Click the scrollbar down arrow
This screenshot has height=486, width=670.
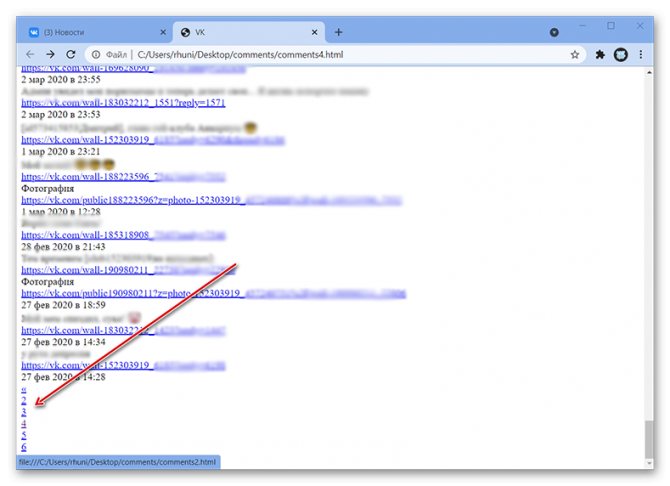pyautogui.click(x=649, y=463)
